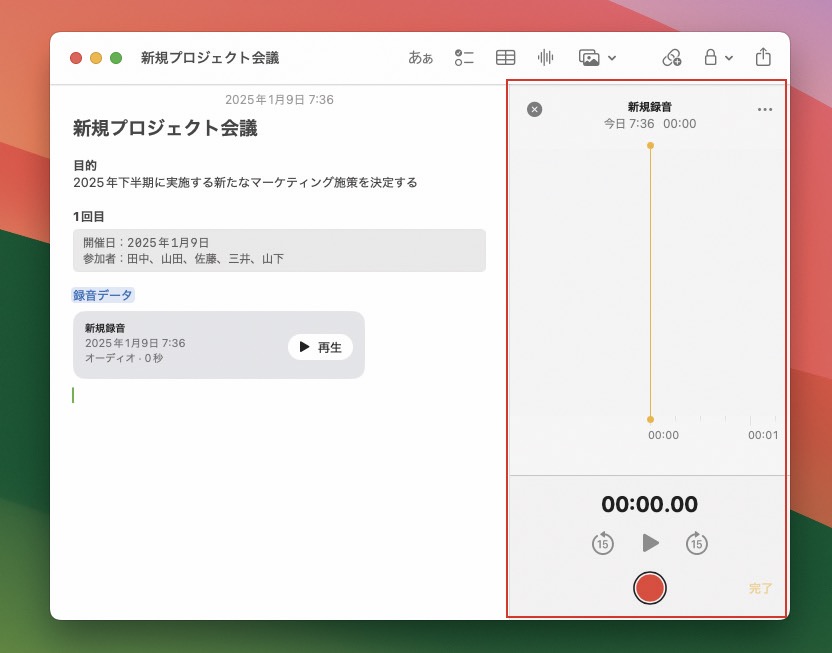Screen dimensions: 832x653
Task: Skip back 15 seconds in recording
Action: [x=602, y=543]
